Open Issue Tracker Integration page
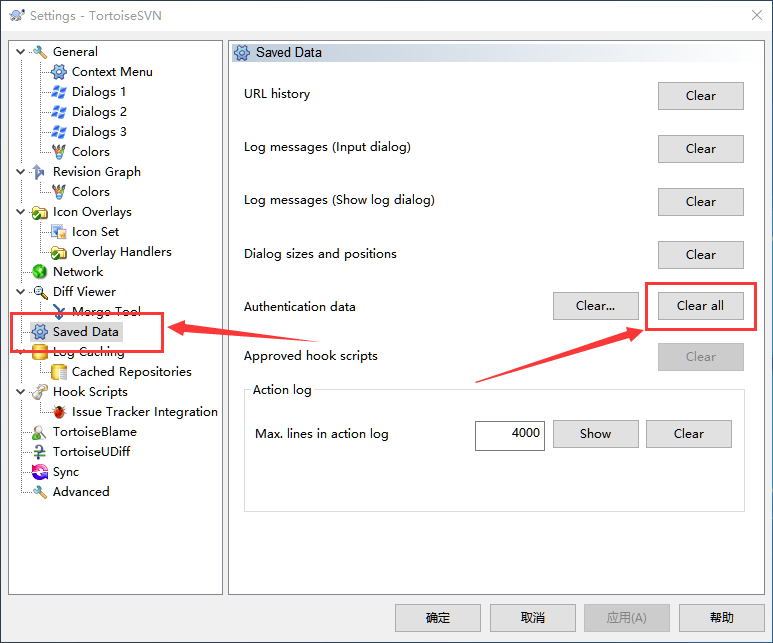 [144, 412]
